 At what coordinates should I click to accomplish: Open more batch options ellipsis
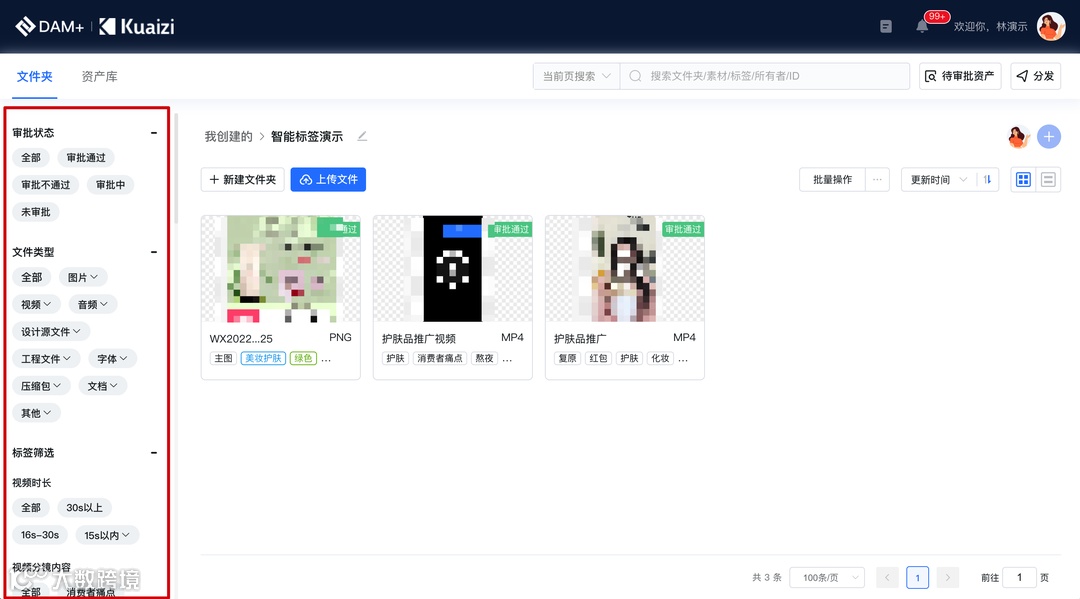[x=877, y=180]
